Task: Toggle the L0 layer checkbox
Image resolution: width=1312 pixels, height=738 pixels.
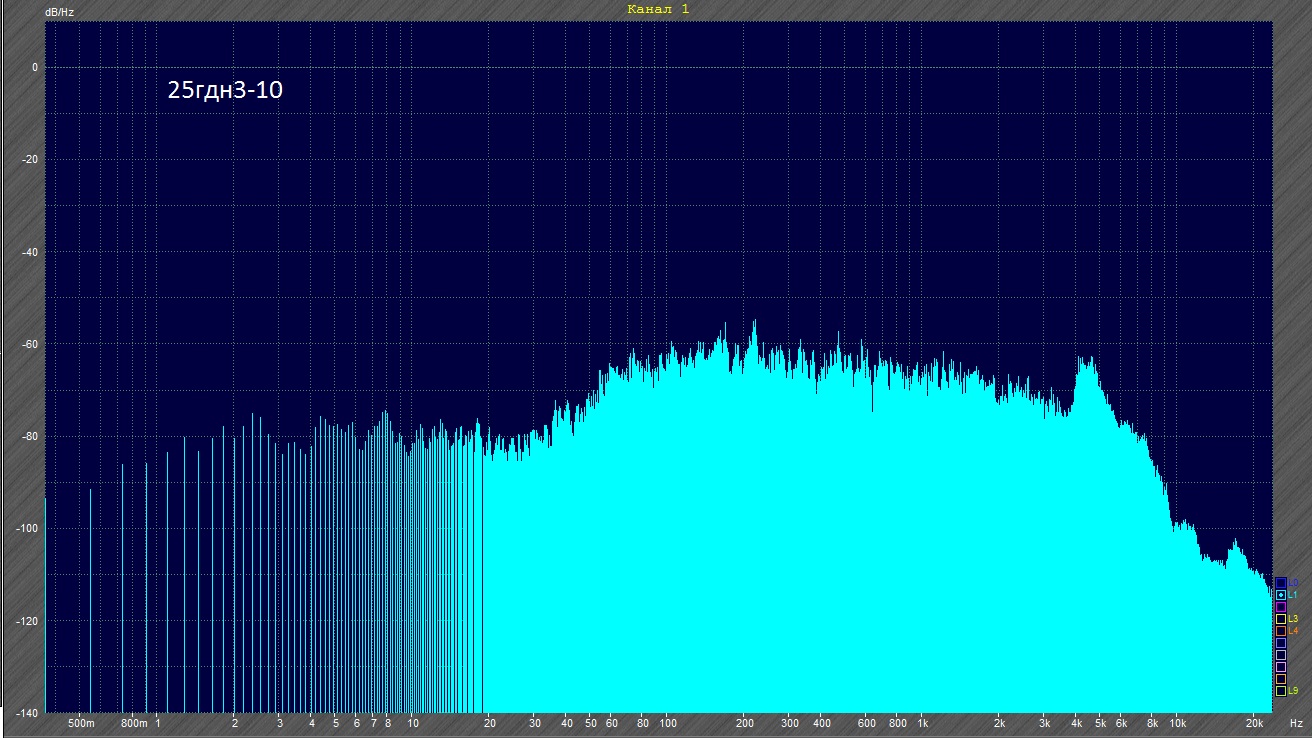Action: point(1280,583)
